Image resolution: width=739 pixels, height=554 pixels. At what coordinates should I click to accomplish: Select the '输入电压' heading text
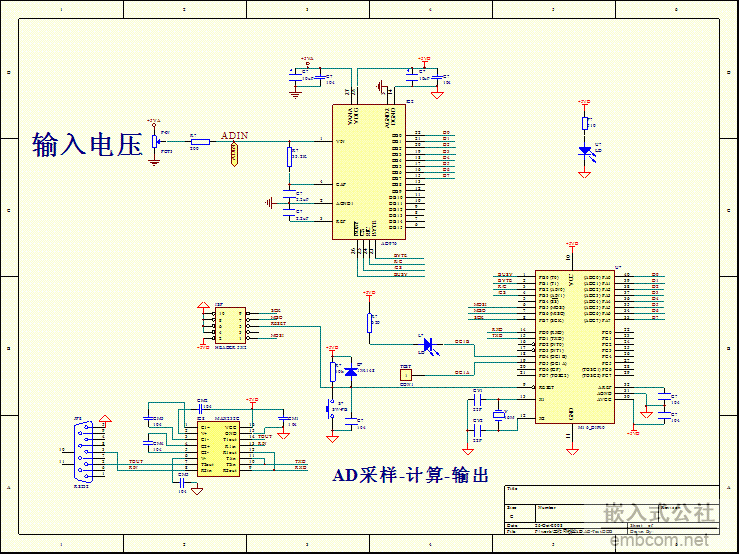click(87, 144)
